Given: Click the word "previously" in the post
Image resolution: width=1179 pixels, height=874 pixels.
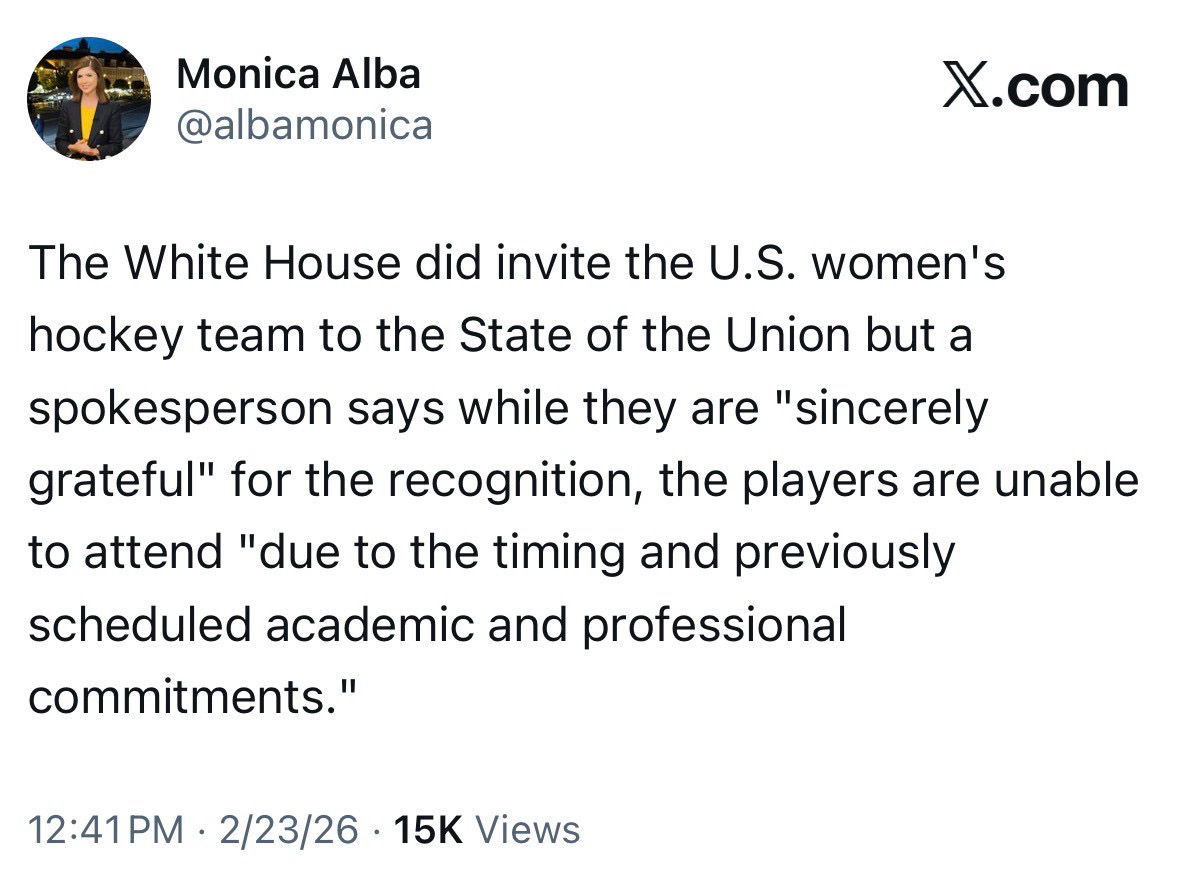Looking at the screenshot, I should (845, 554).
